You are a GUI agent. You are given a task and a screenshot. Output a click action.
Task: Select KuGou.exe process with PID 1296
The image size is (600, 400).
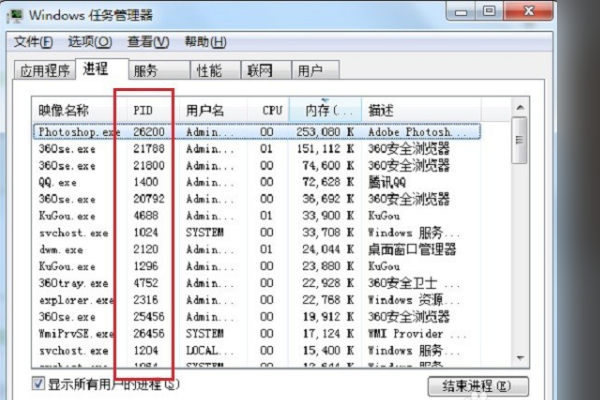point(256,266)
